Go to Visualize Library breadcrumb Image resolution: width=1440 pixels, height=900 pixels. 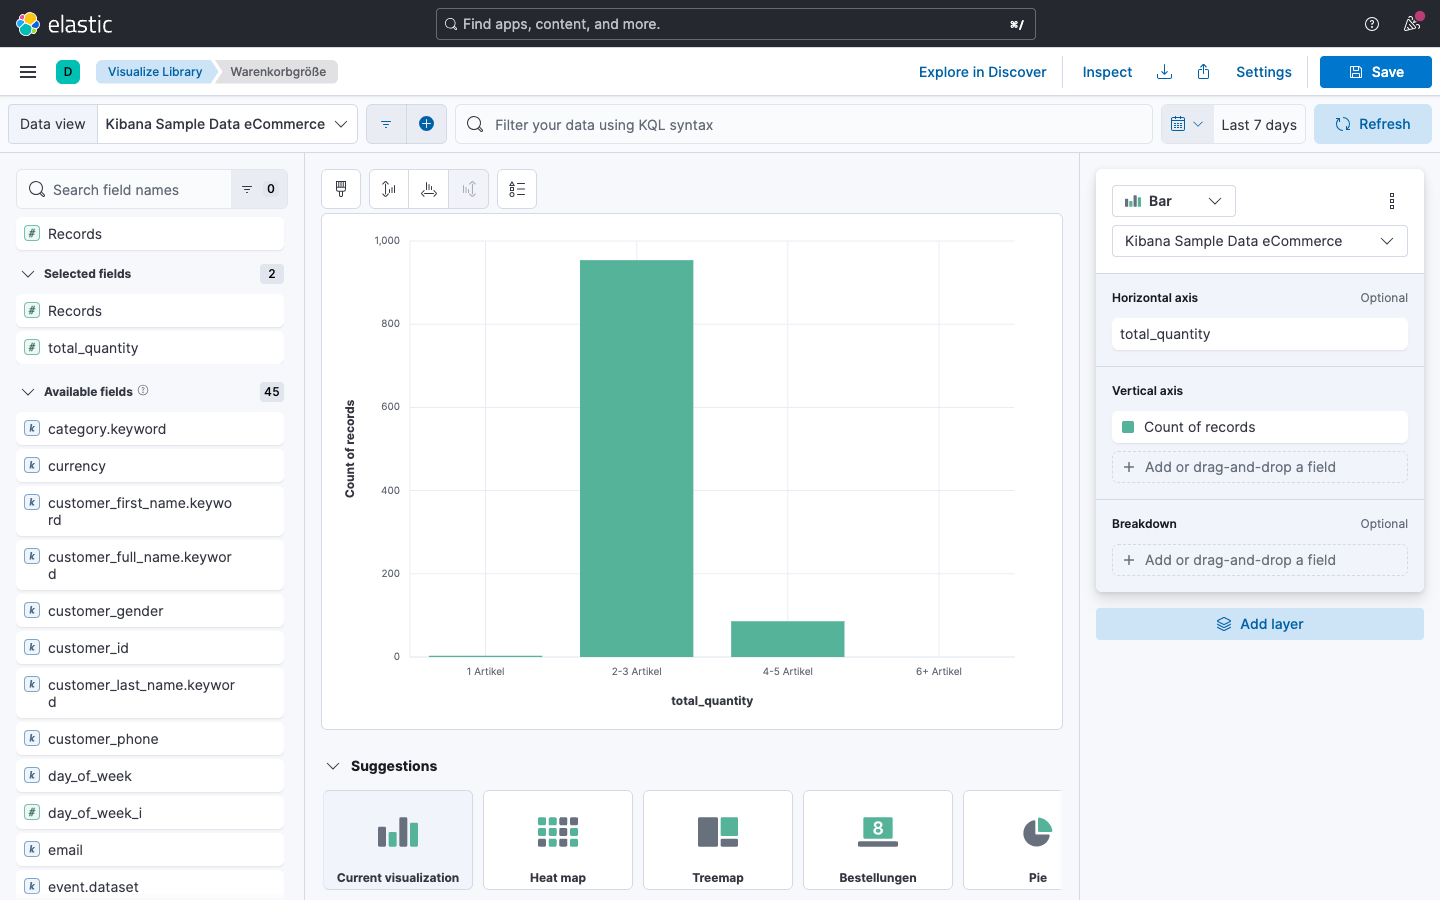coord(155,72)
